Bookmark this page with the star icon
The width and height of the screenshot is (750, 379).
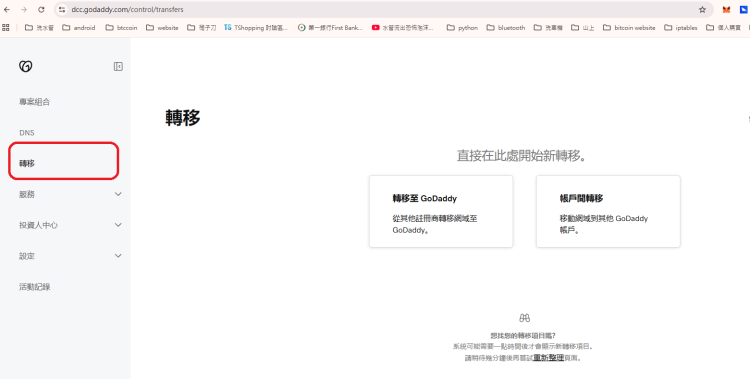tap(702, 10)
